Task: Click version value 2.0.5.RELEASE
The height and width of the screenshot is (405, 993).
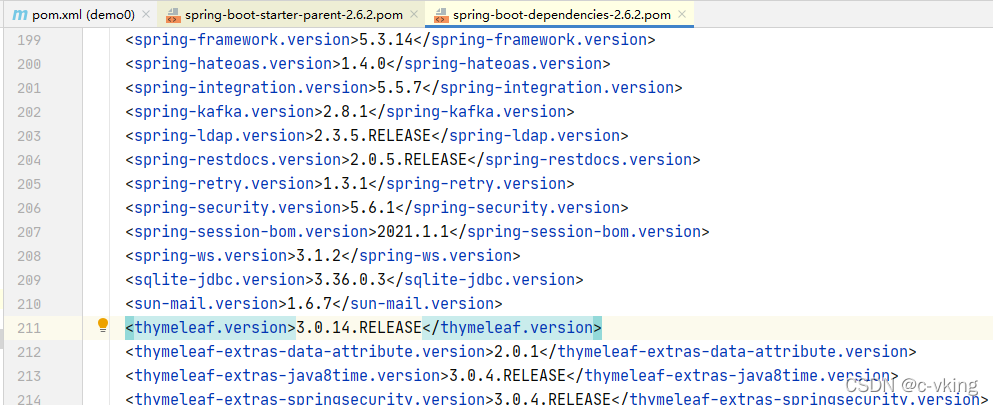Action: (408, 159)
